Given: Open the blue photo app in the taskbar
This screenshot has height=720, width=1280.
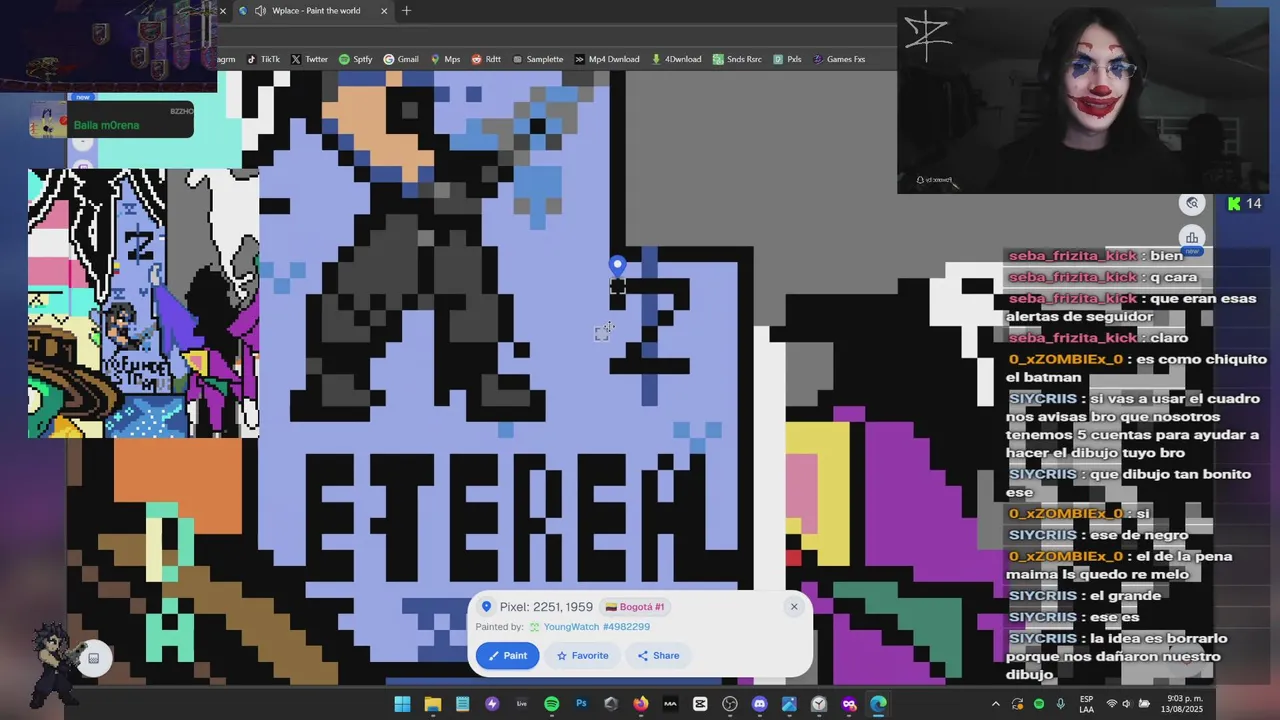Looking at the screenshot, I should point(789,704).
